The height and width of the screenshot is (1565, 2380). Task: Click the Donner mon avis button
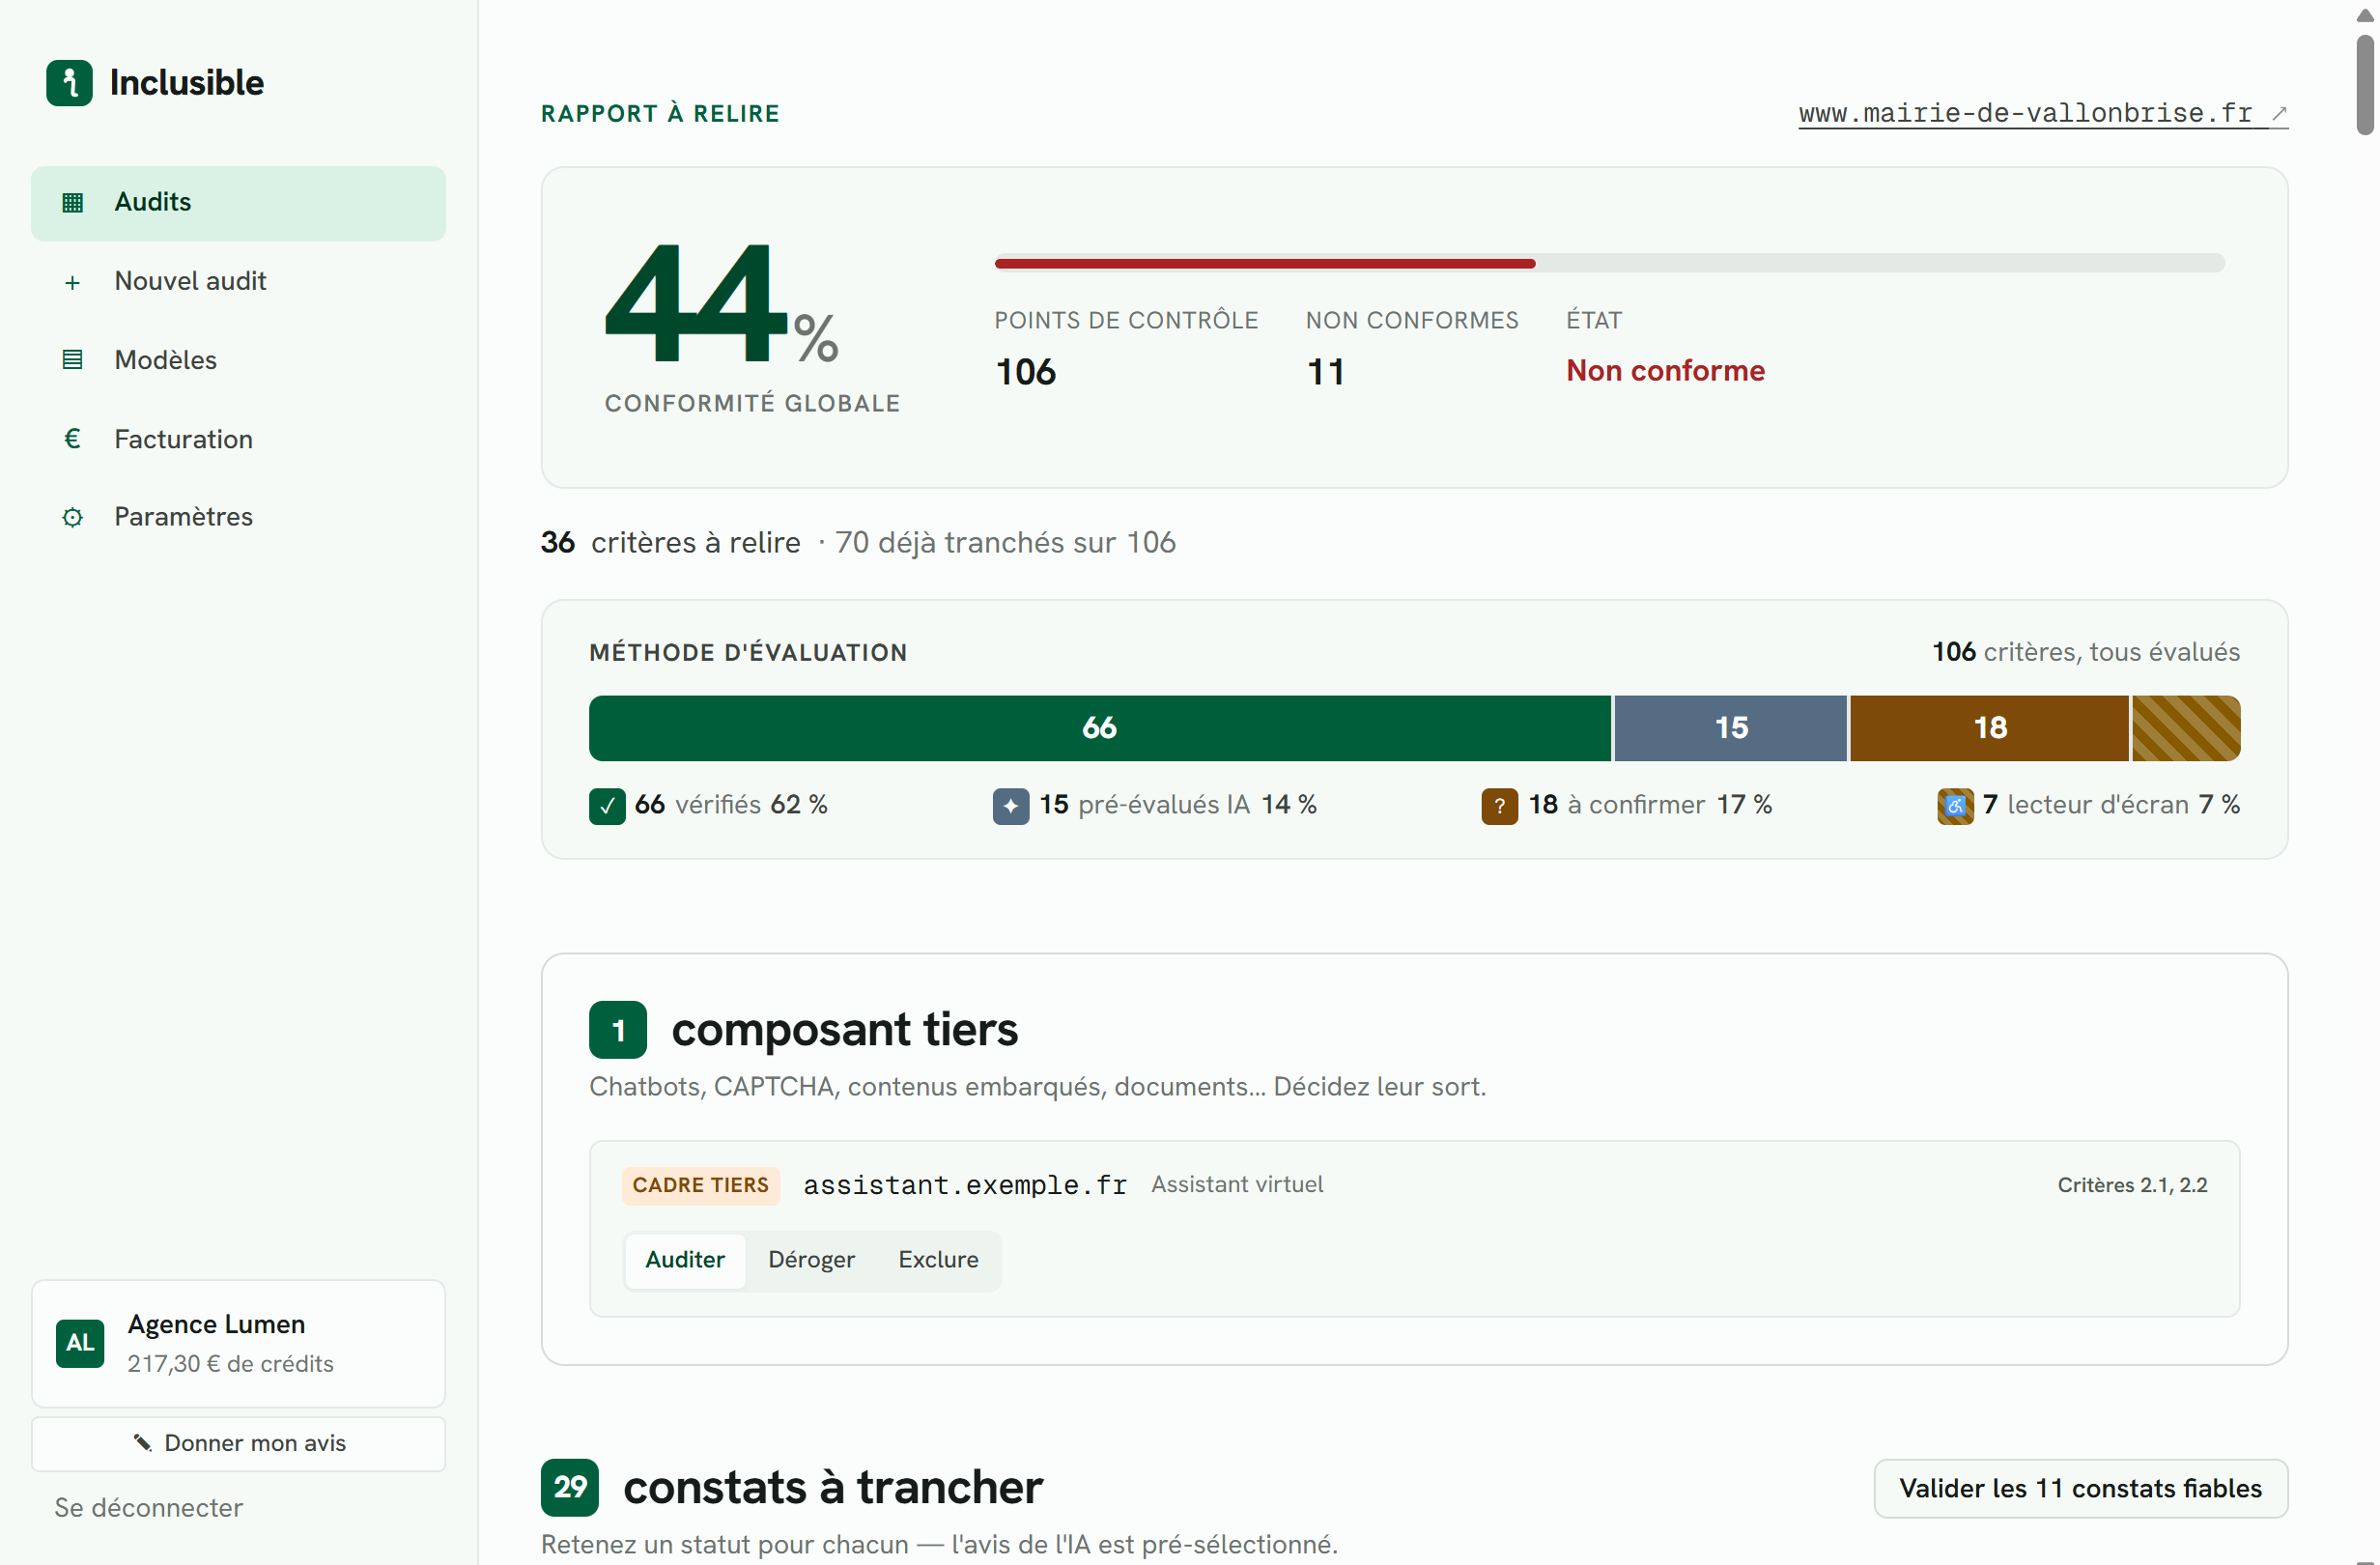[x=238, y=1443]
